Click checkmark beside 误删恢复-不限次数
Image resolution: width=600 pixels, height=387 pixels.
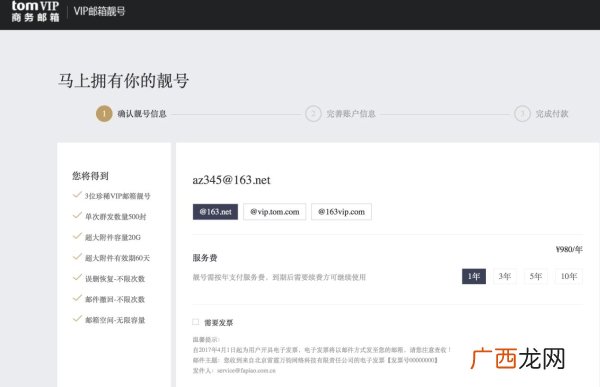tap(77, 278)
